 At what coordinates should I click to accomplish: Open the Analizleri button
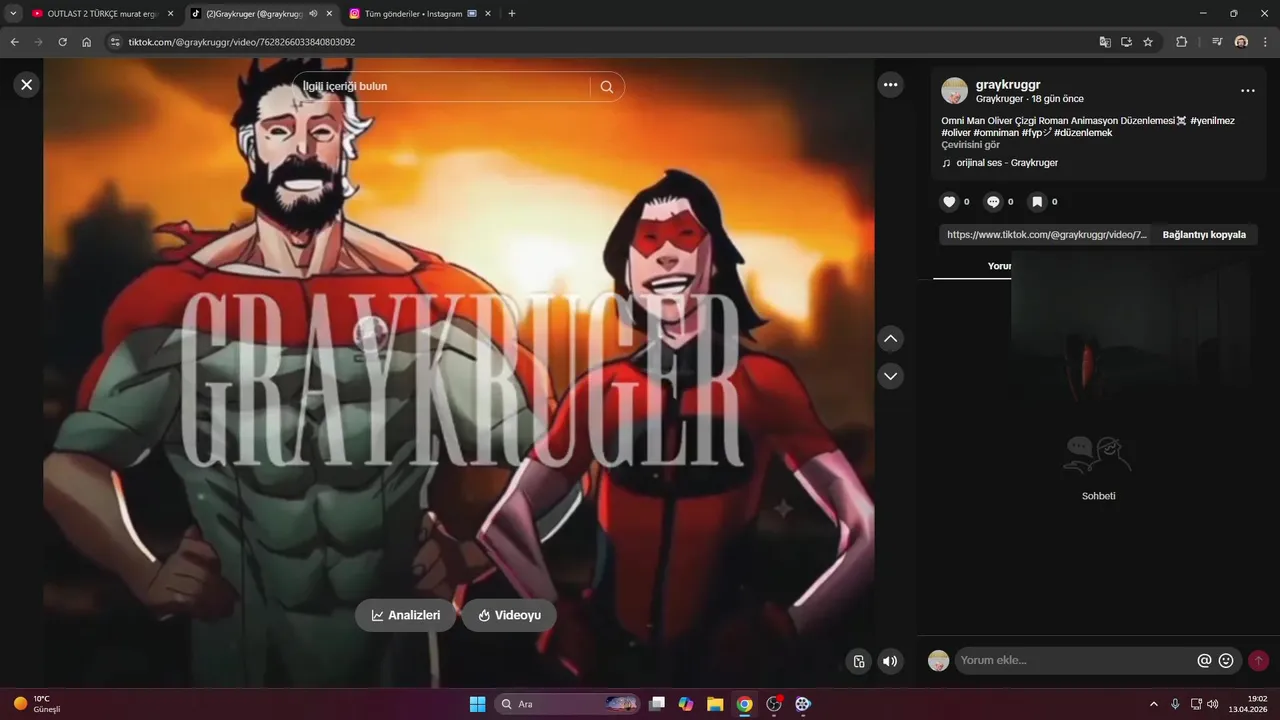pos(405,615)
